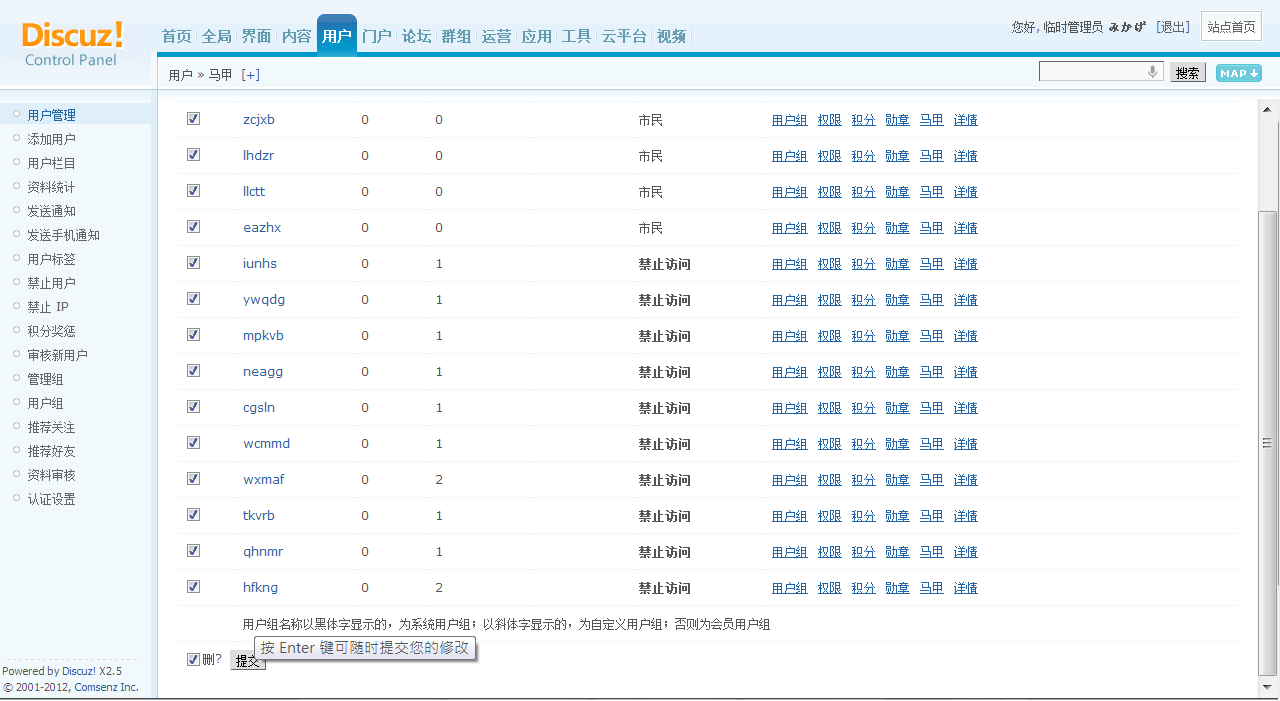
Task: Open the 全局 tab
Action: (217, 36)
